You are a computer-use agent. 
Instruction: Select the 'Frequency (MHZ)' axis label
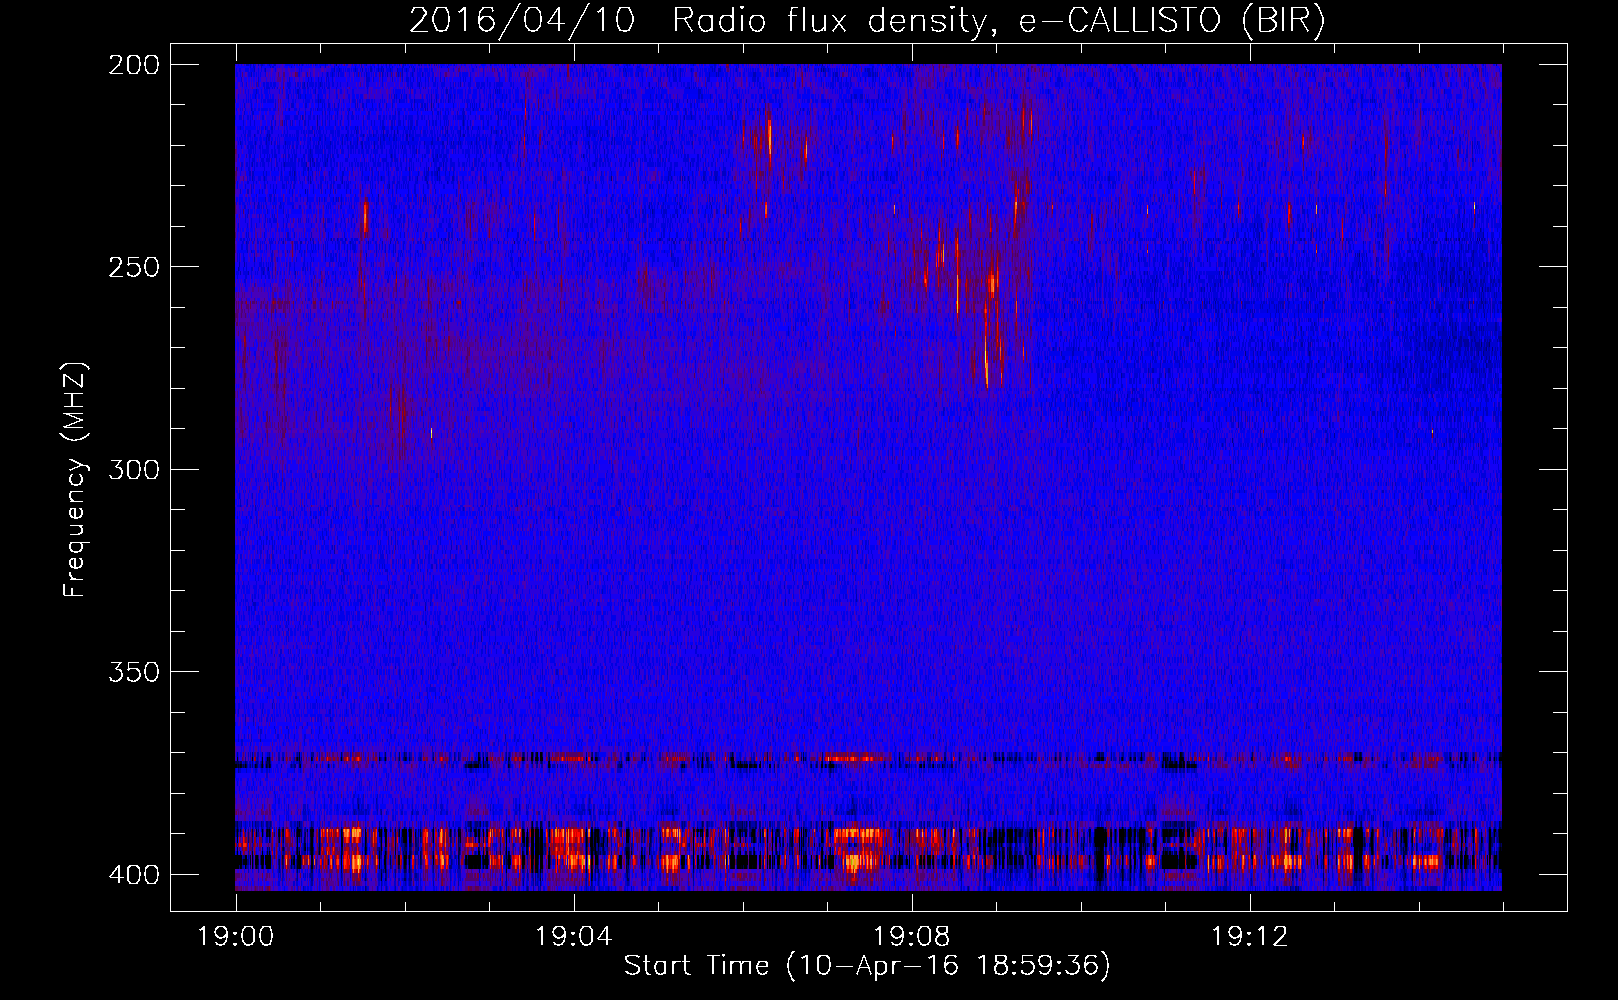[x=75, y=479]
